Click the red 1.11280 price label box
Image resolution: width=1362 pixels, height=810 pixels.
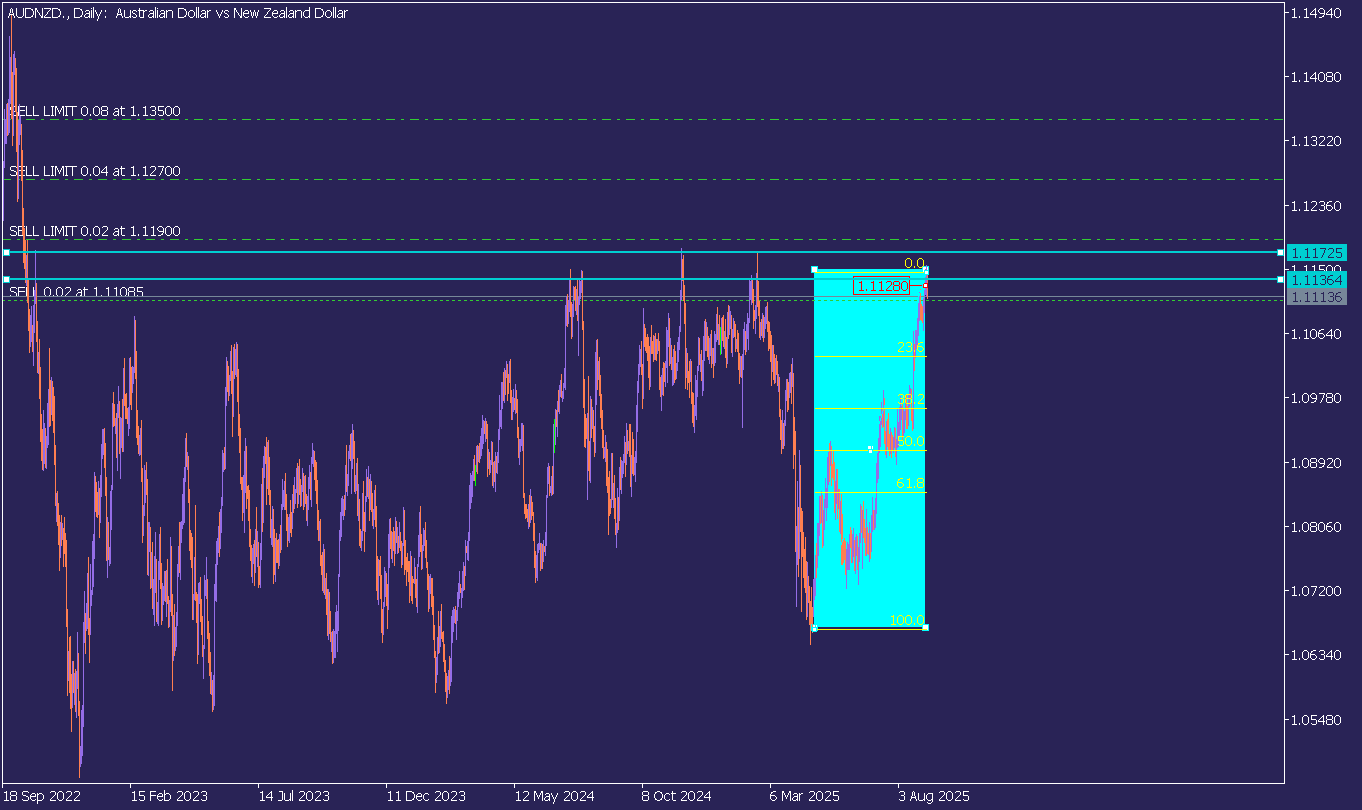point(882,286)
